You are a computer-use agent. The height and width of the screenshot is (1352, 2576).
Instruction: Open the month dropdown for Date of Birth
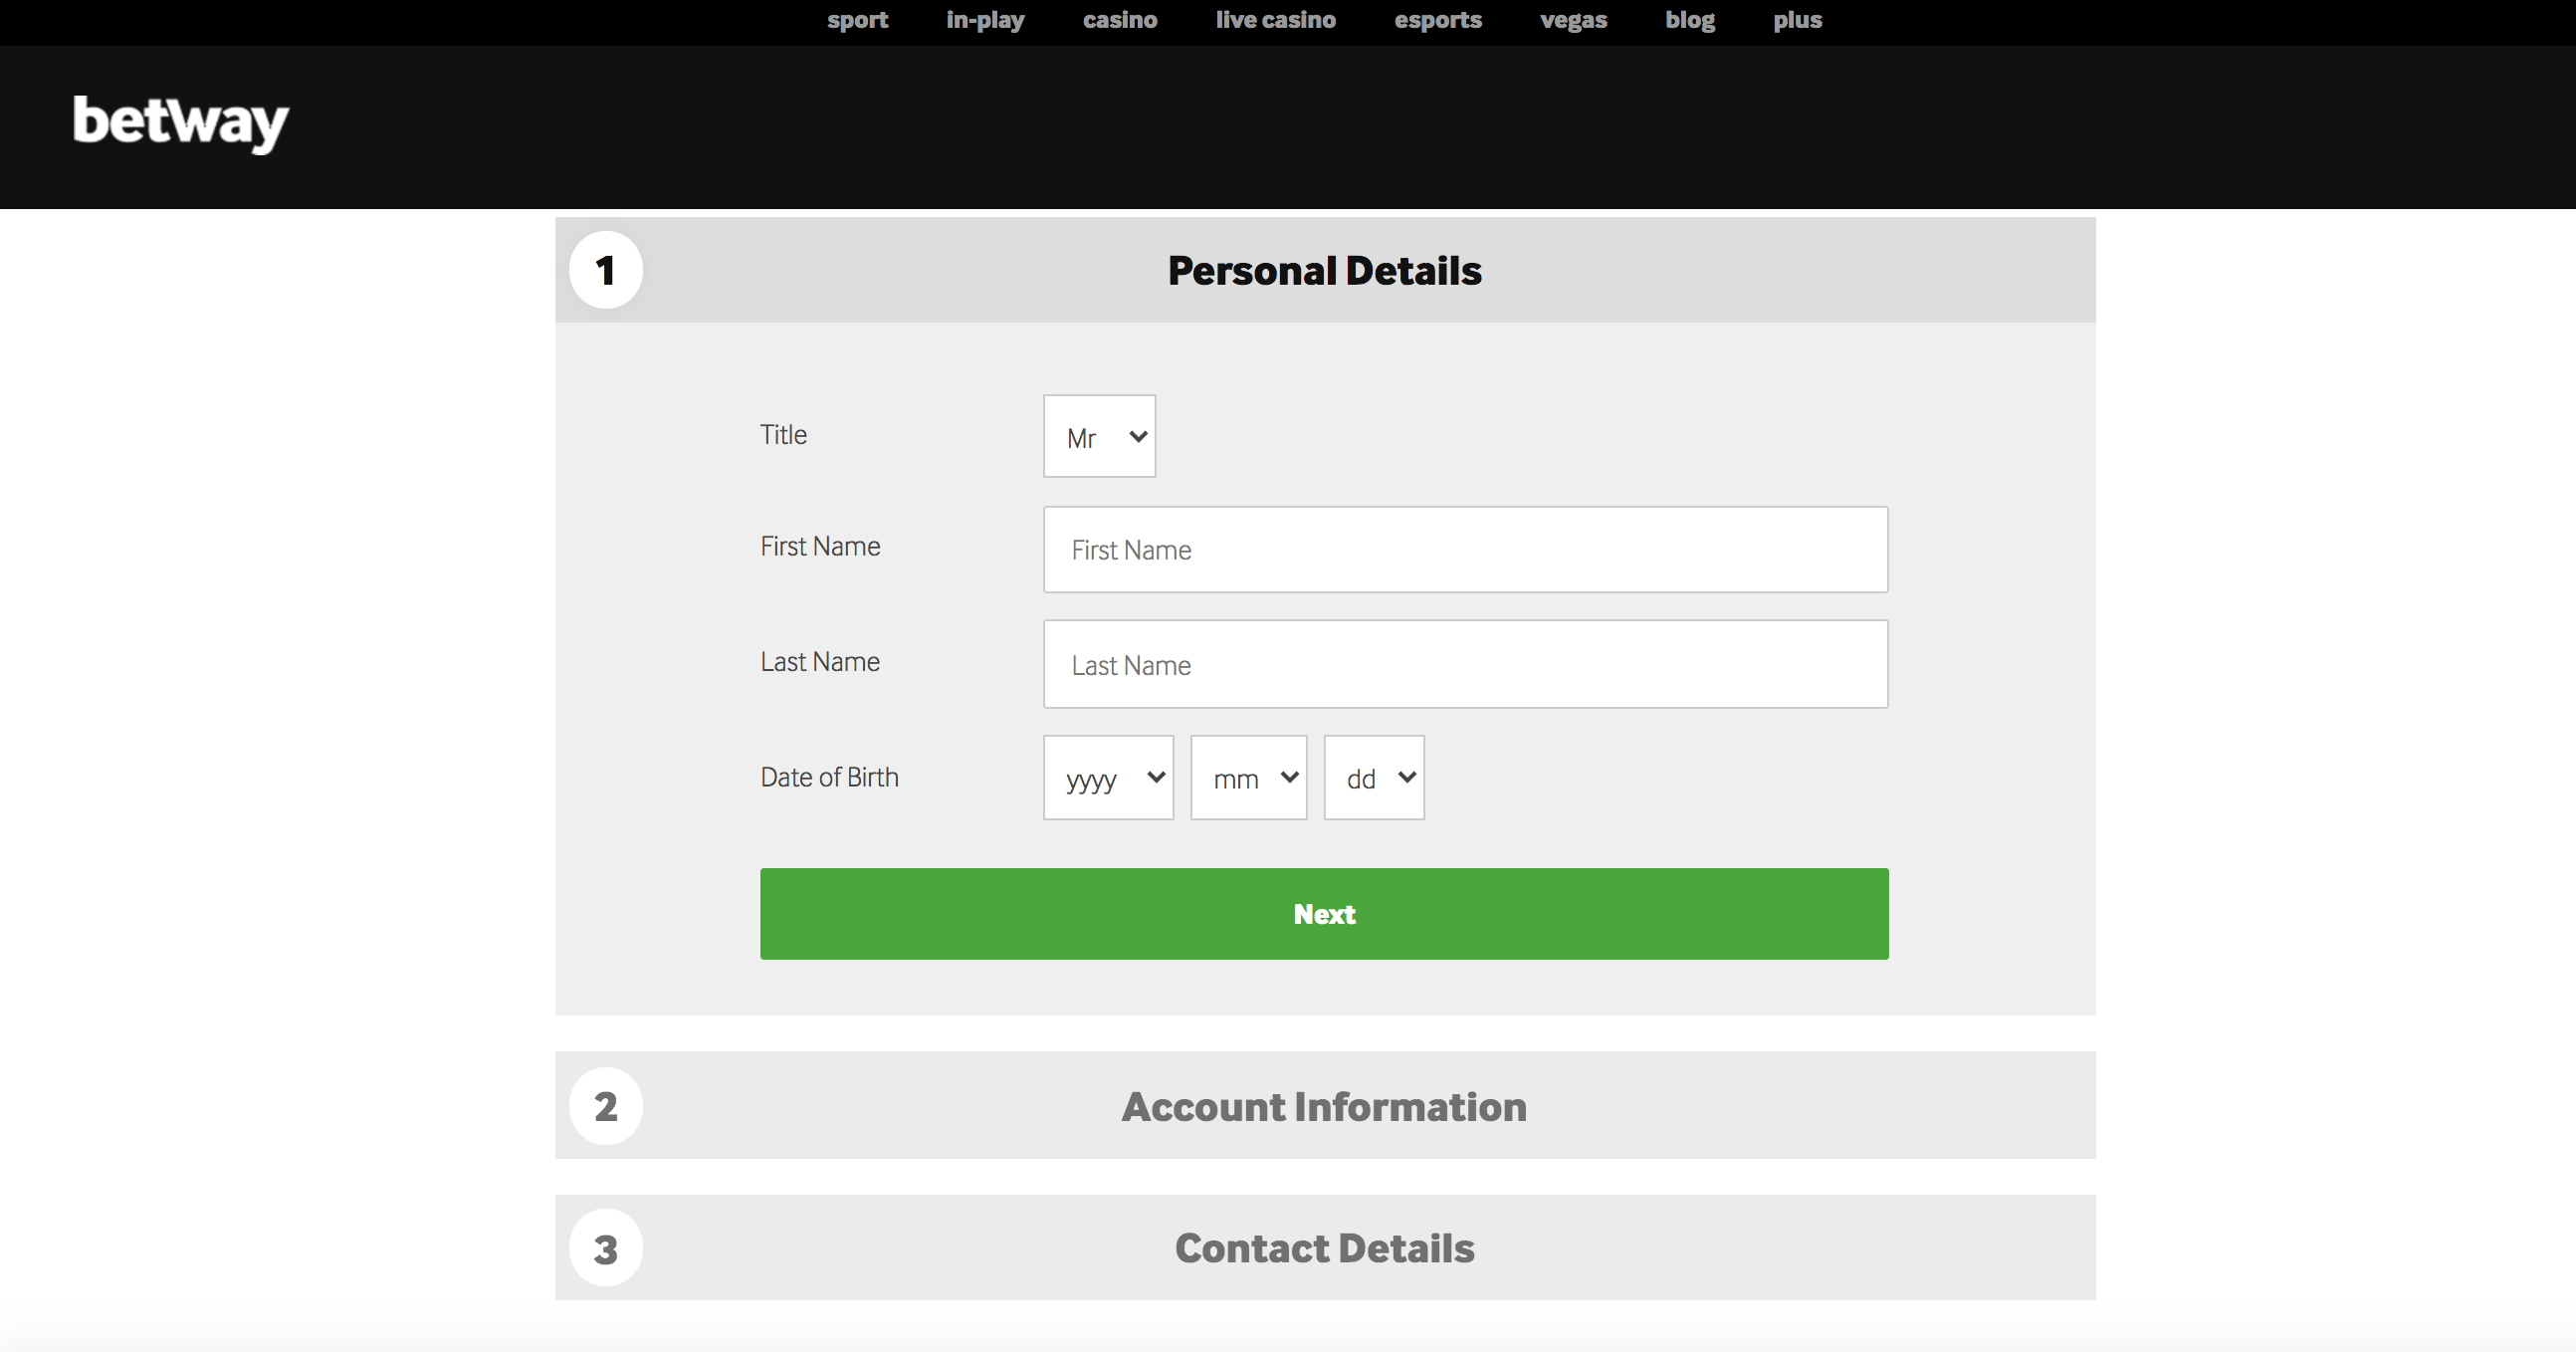(x=1248, y=777)
